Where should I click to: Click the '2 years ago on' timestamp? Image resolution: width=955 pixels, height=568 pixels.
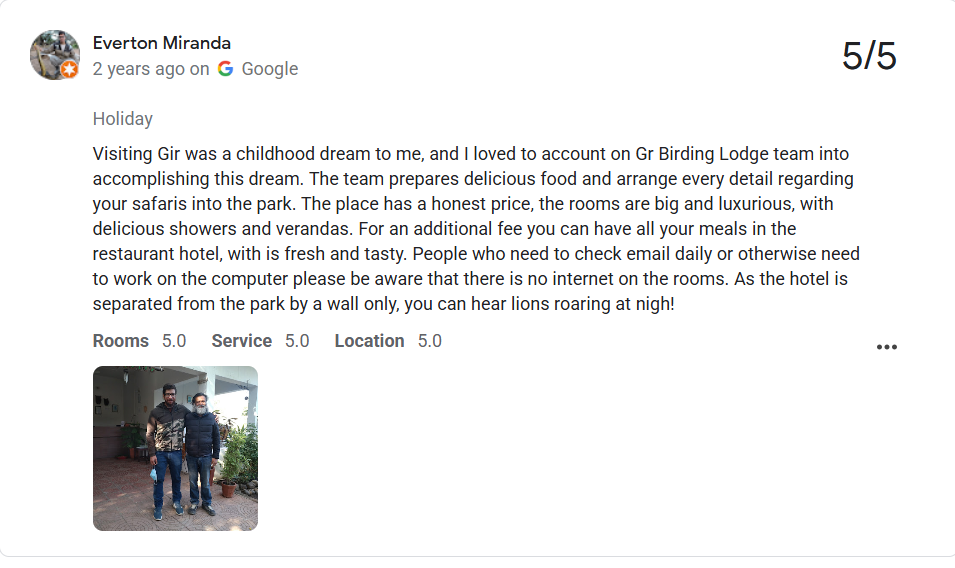click(x=151, y=69)
